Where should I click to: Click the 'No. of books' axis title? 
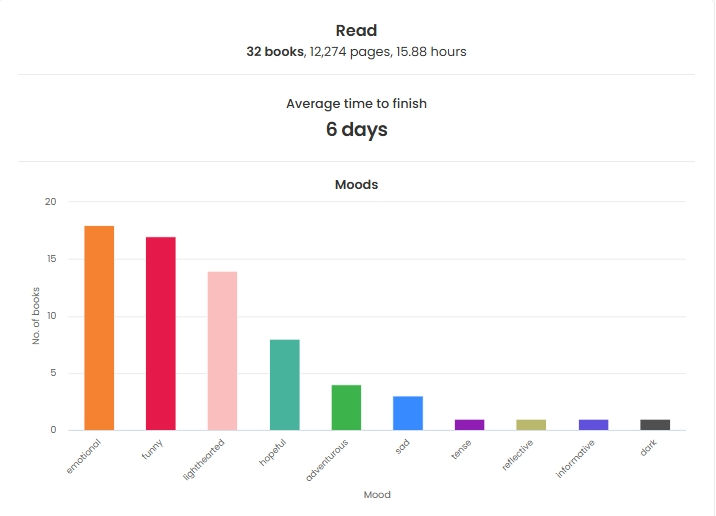coord(36,316)
